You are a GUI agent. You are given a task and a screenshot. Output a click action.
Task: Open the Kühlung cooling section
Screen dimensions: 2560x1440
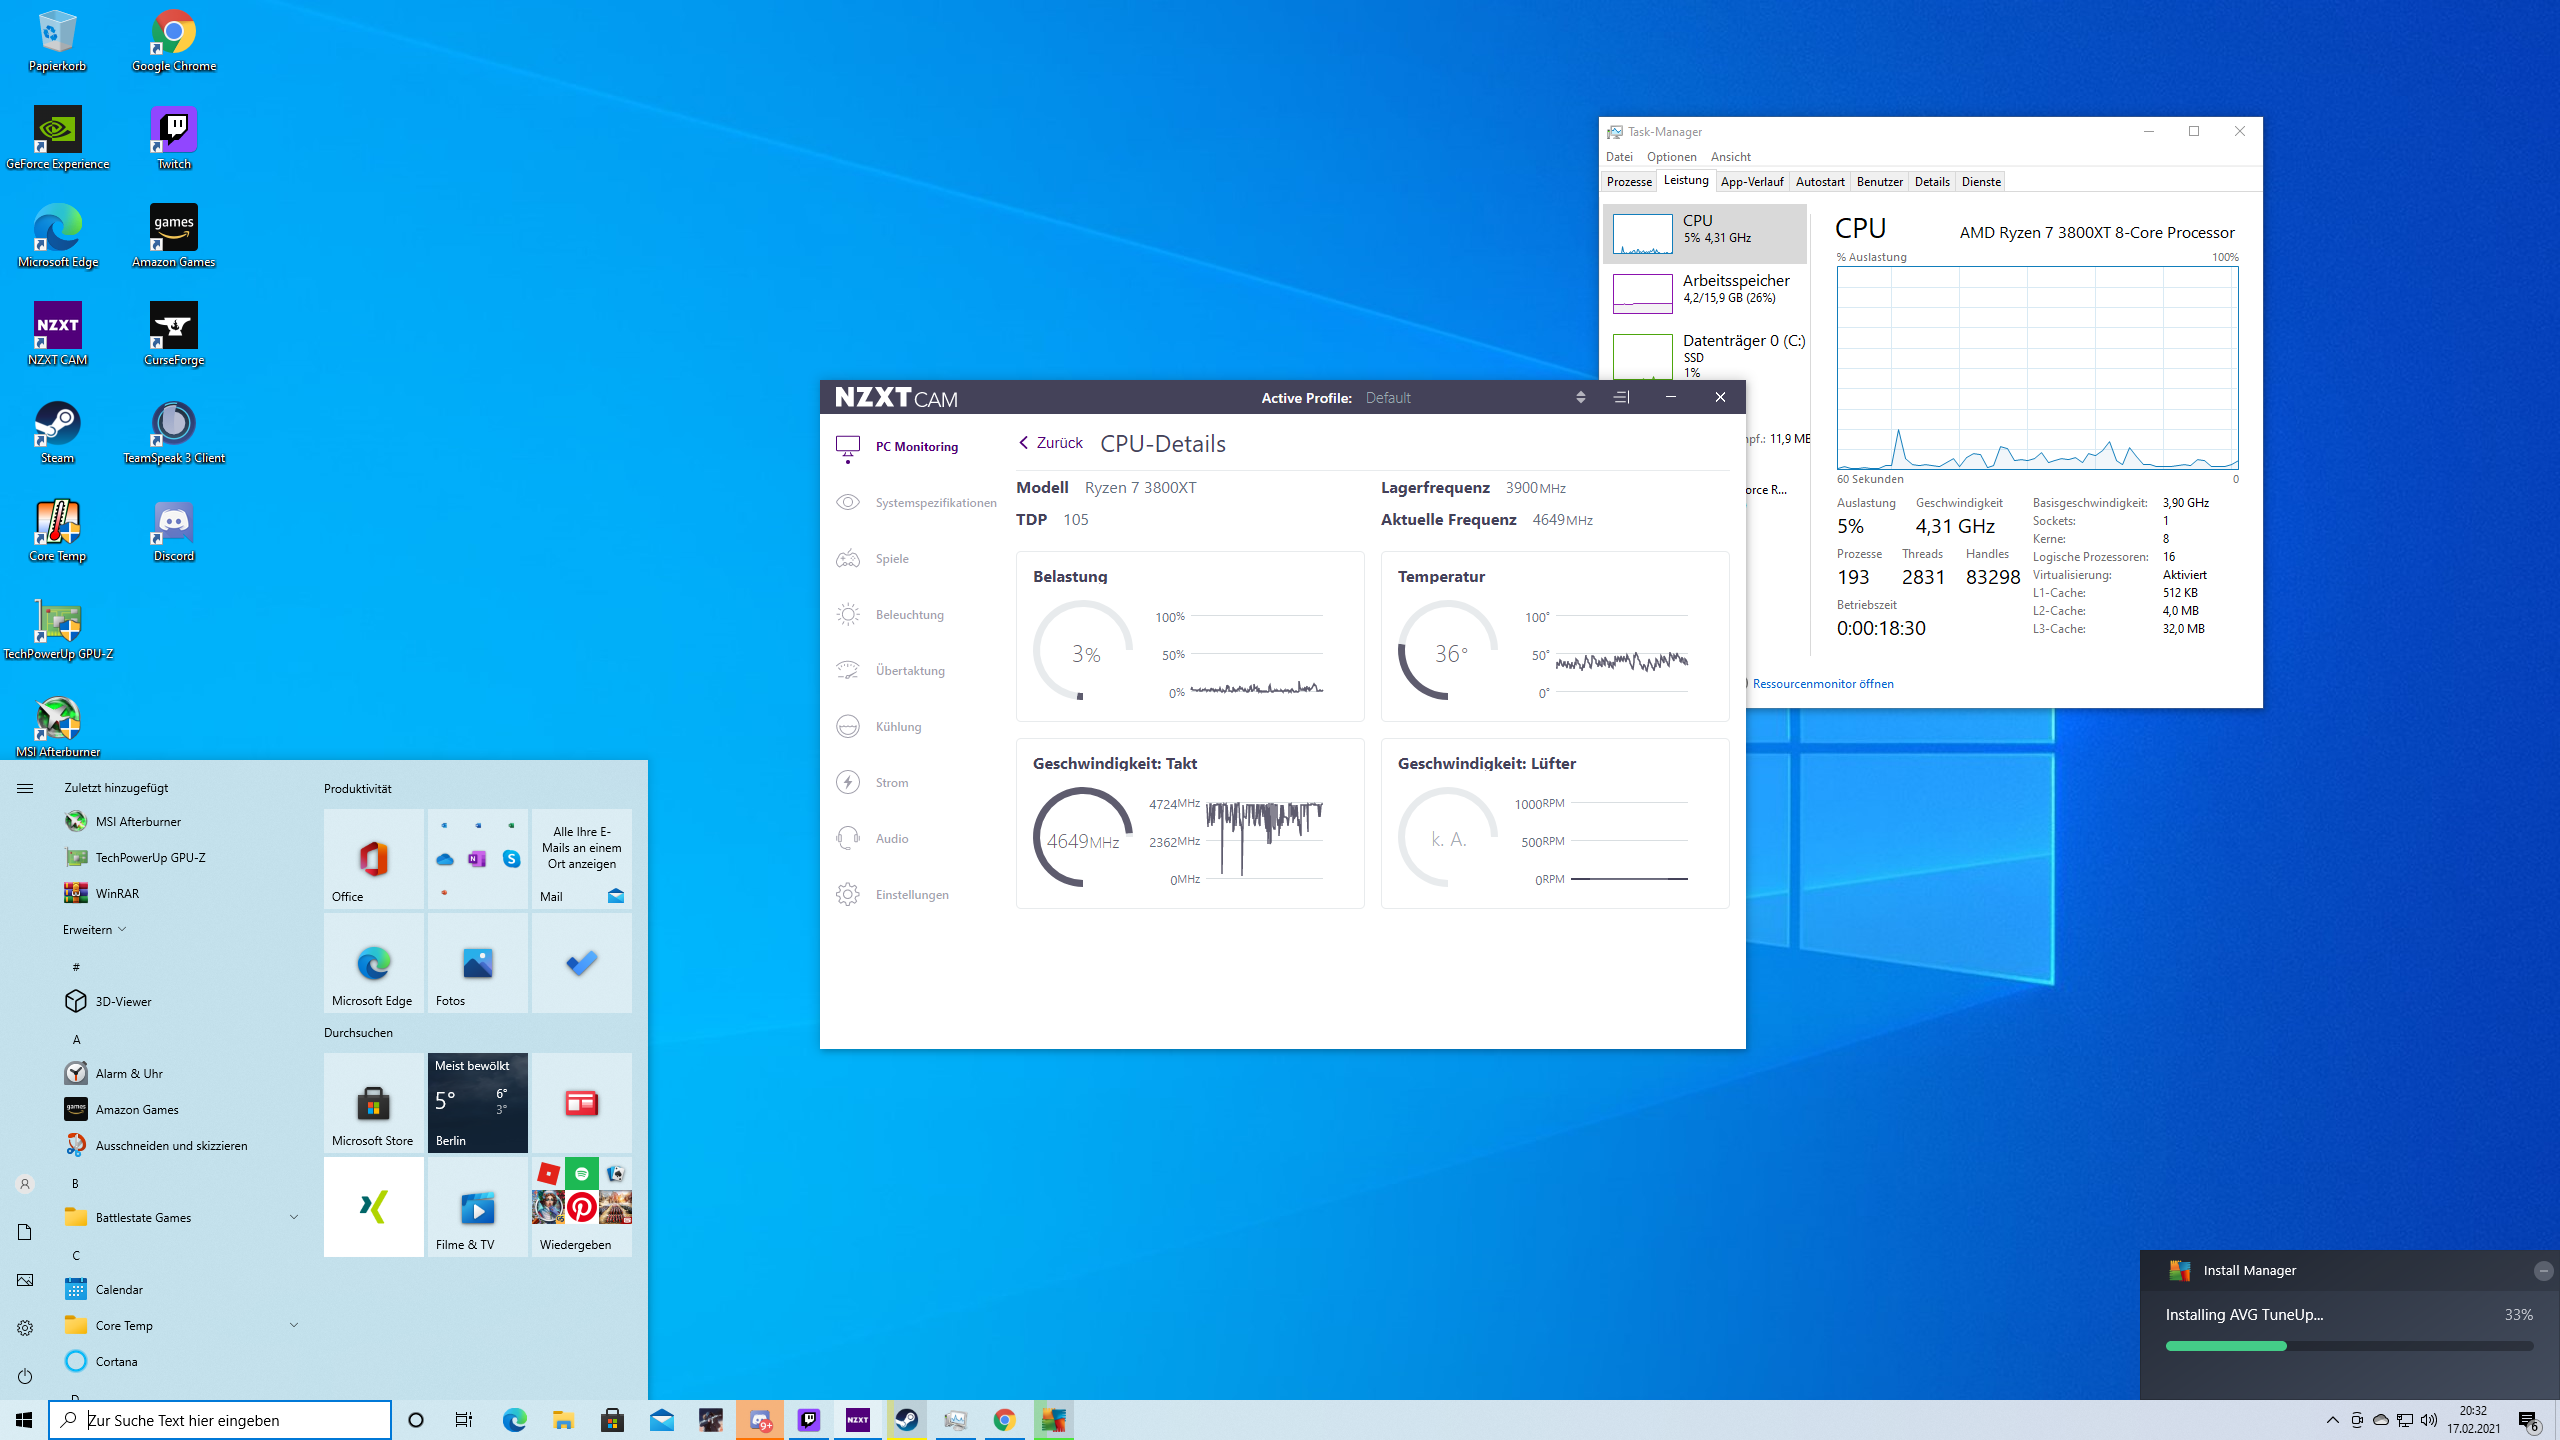click(x=897, y=726)
